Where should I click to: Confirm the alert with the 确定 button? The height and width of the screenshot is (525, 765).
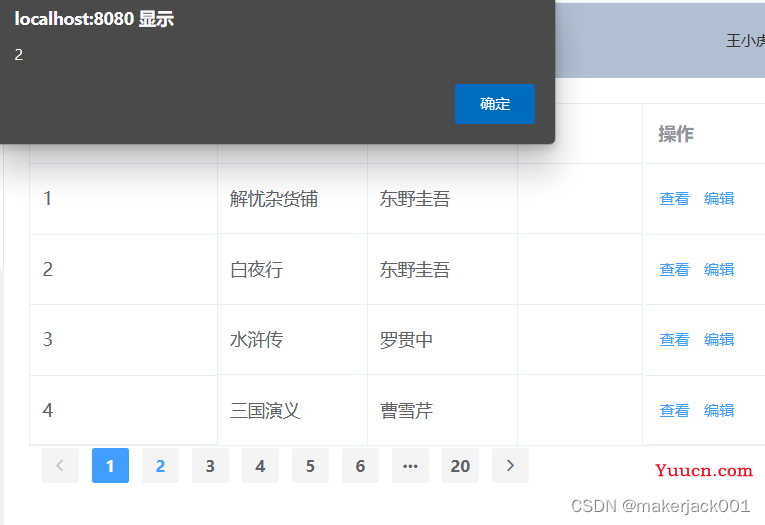pos(495,104)
